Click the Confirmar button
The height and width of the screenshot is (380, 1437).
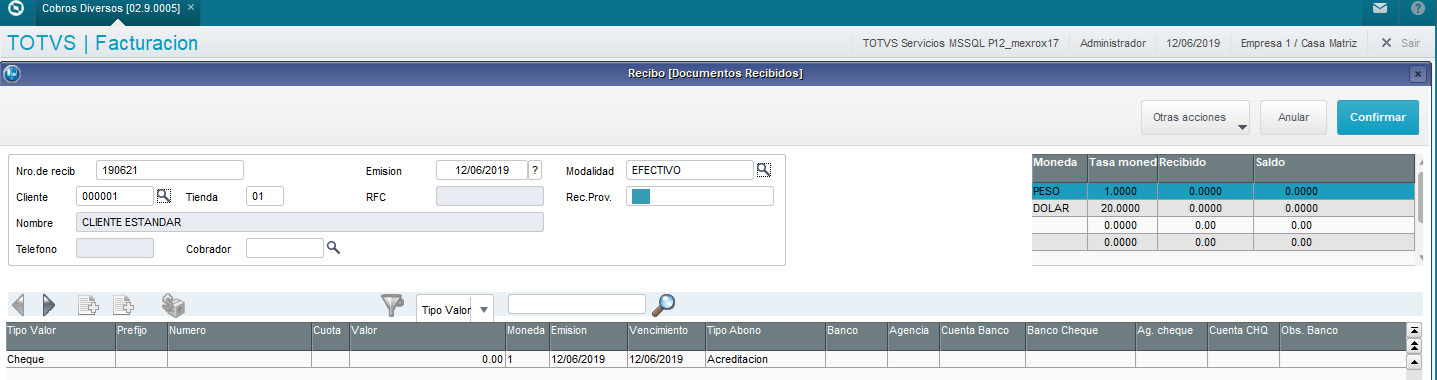1378,117
